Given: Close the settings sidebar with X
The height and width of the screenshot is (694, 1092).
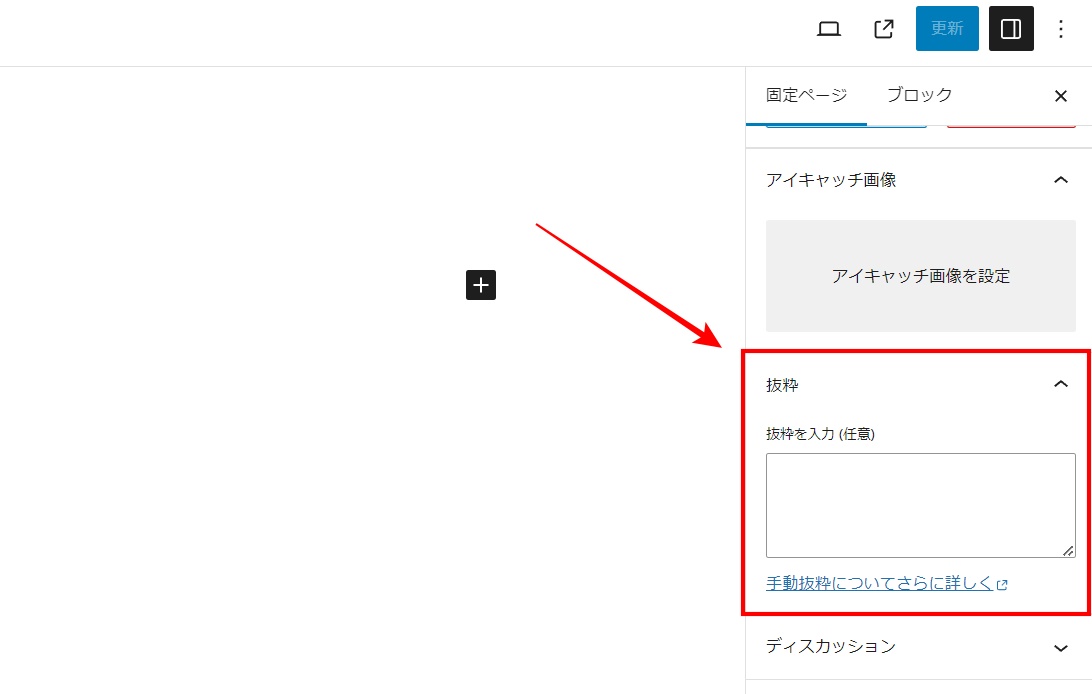Looking at the screenshot, I should 1061,96.
